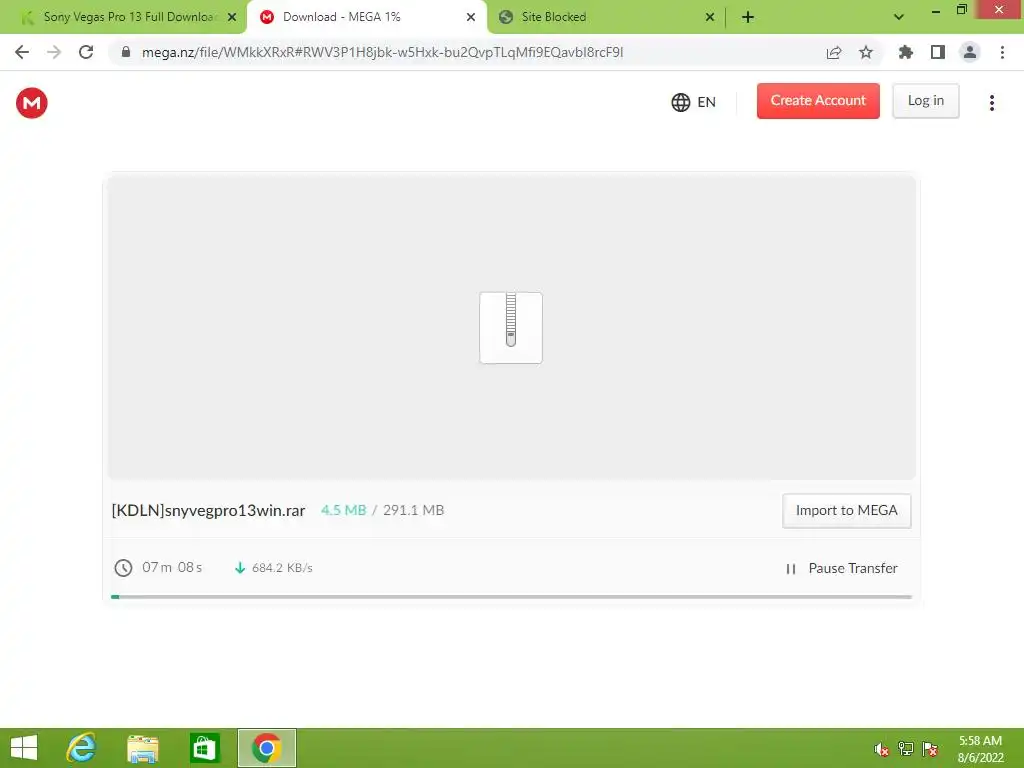Click the Chrome taskbar icon
The image size is (1024, 768).
266,748
